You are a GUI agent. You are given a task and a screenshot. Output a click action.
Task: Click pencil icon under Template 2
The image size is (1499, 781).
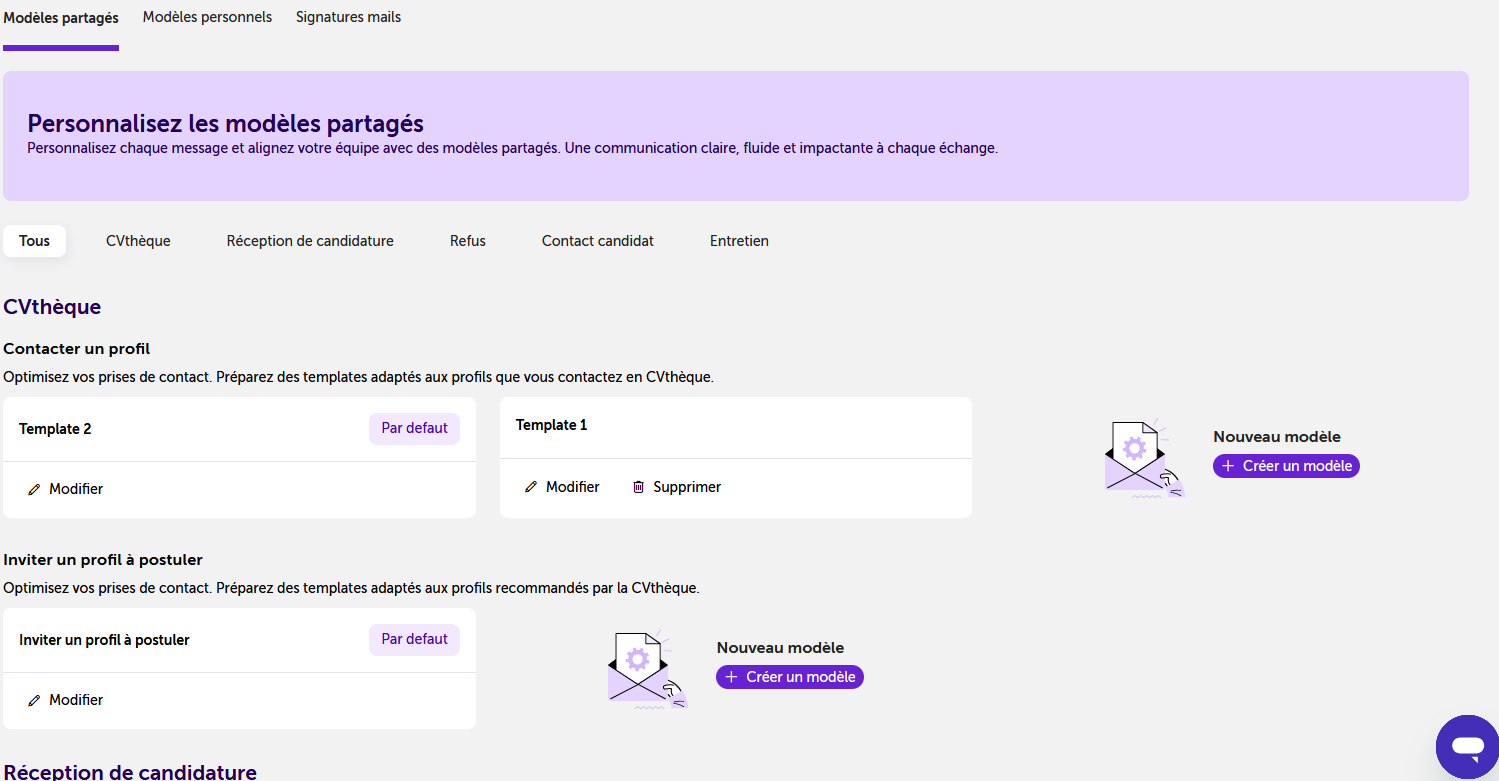coord(34,490)
